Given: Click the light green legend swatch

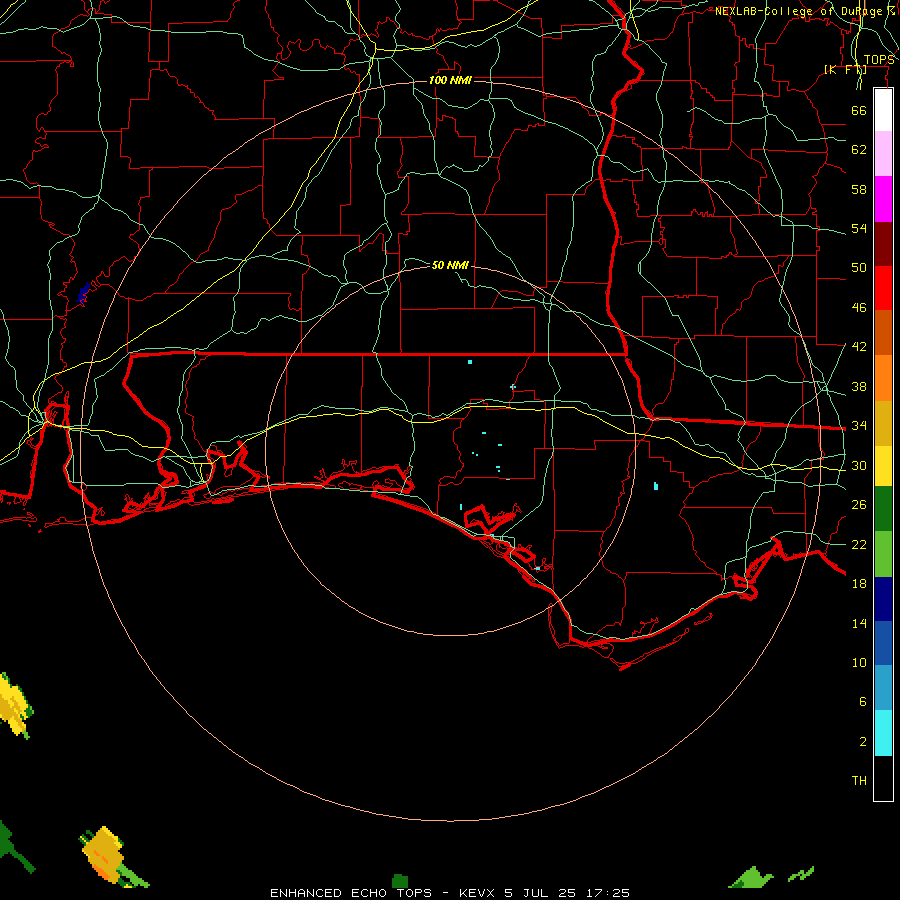Looking at the screenshot, I should (x=883, y=554).
